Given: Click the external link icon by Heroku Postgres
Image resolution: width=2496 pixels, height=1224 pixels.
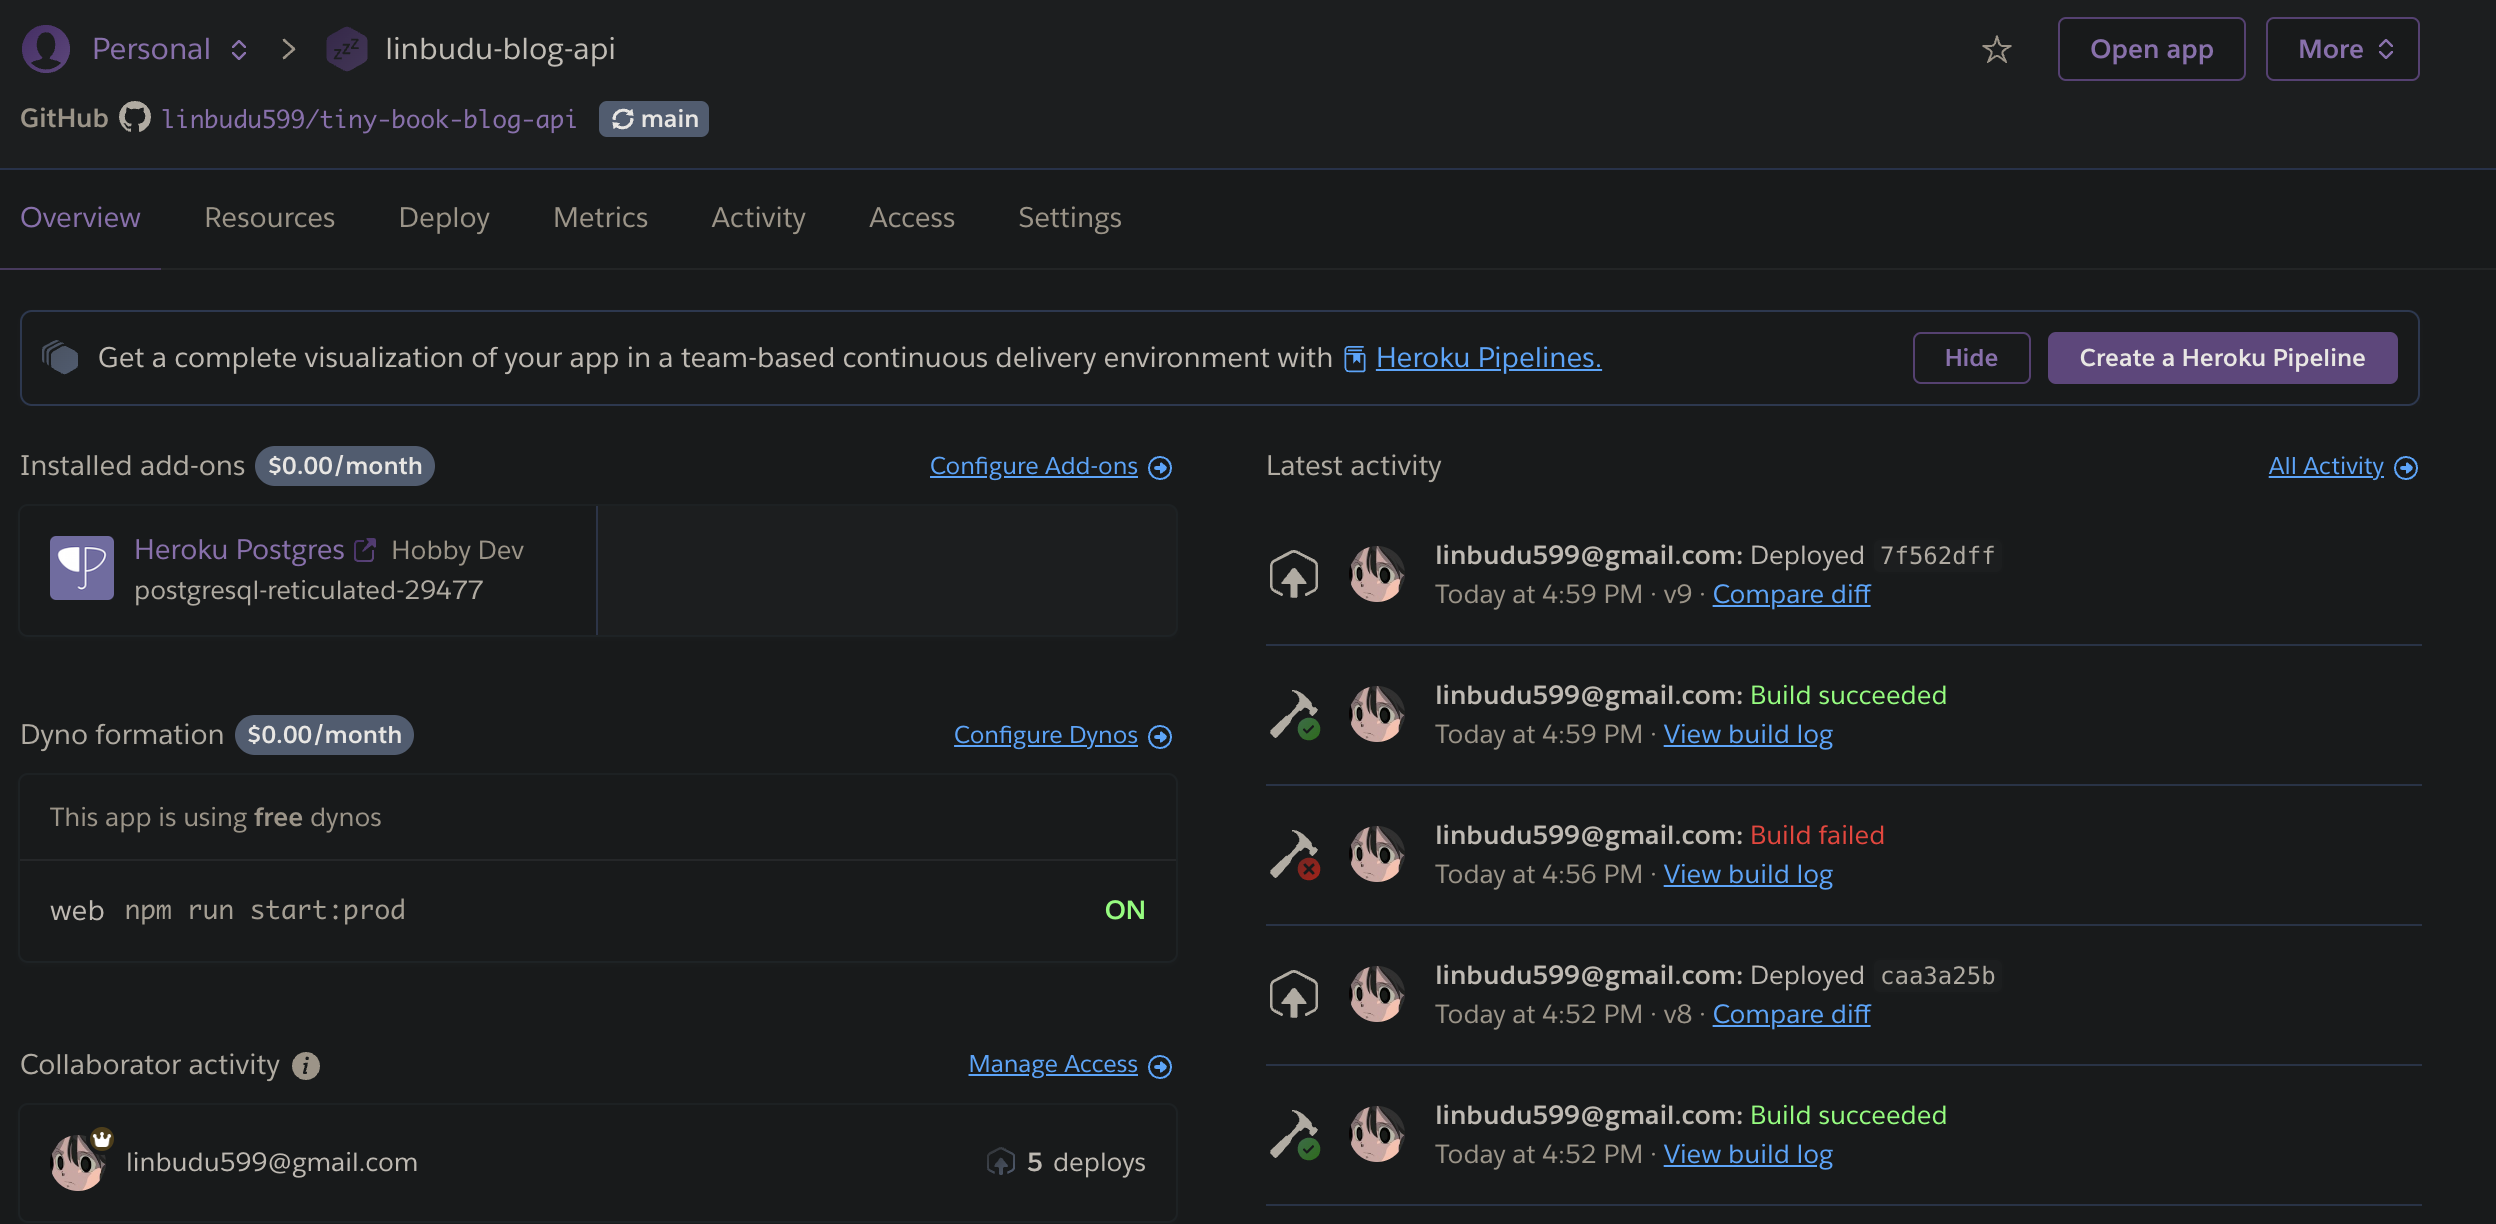Looking at the screenshot, I should pos(365,550).
